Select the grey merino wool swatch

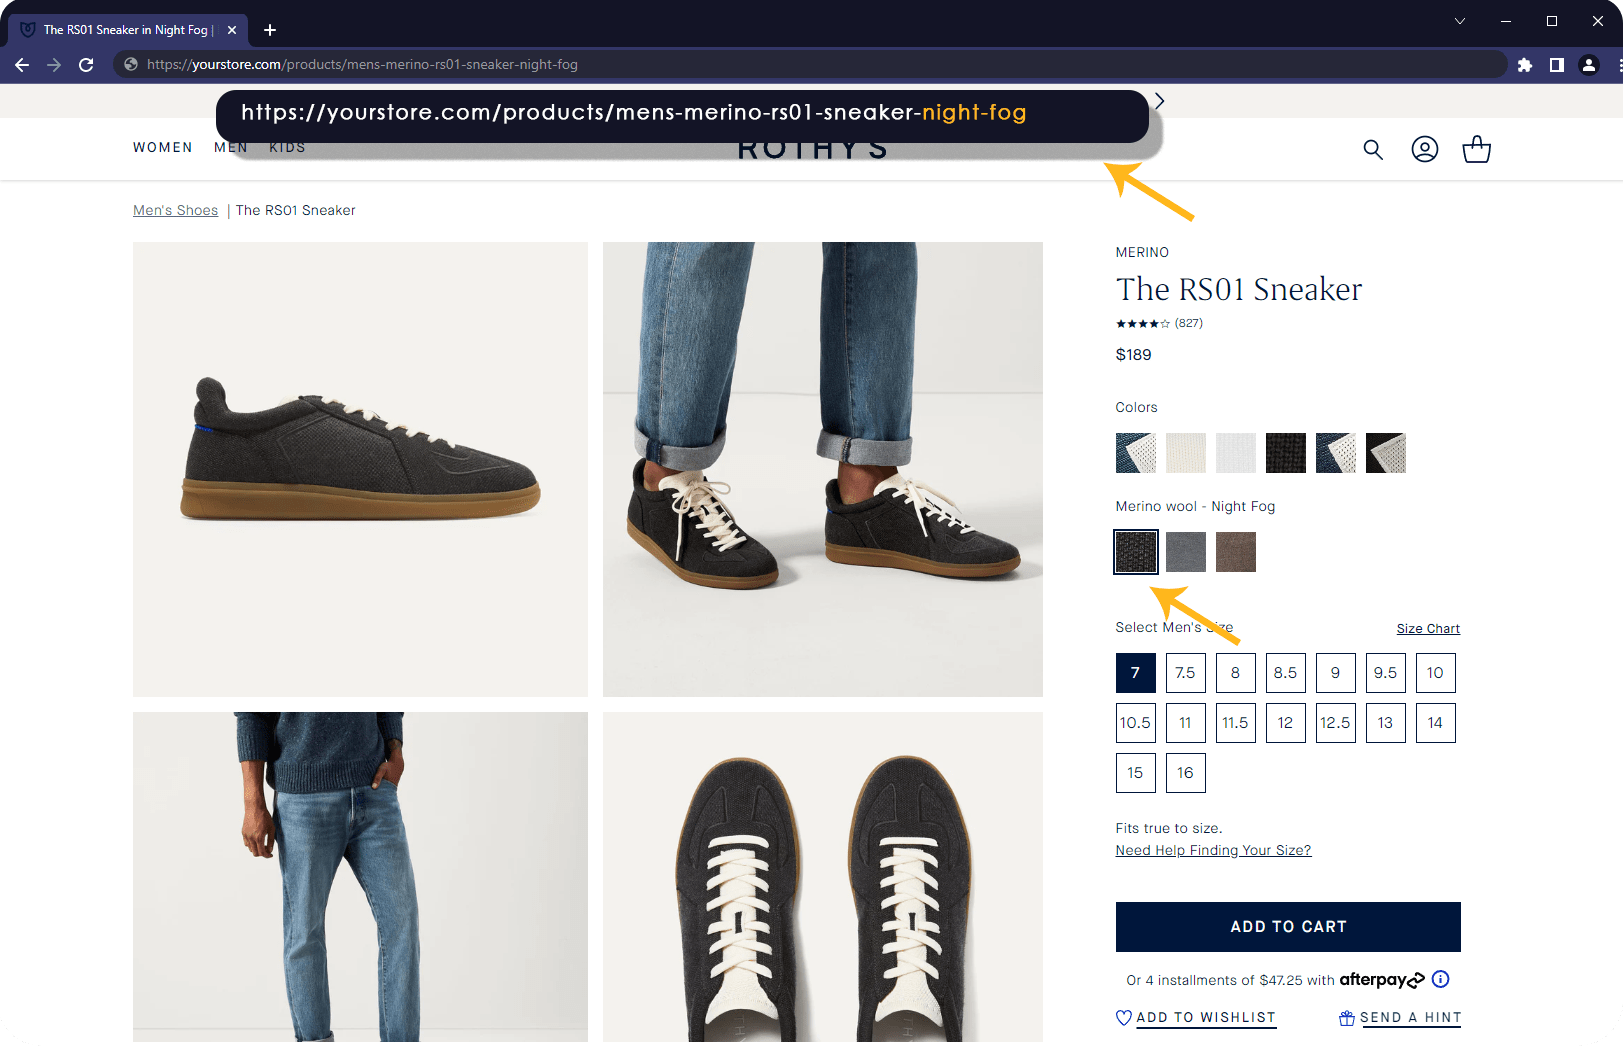click(1186, 552)
